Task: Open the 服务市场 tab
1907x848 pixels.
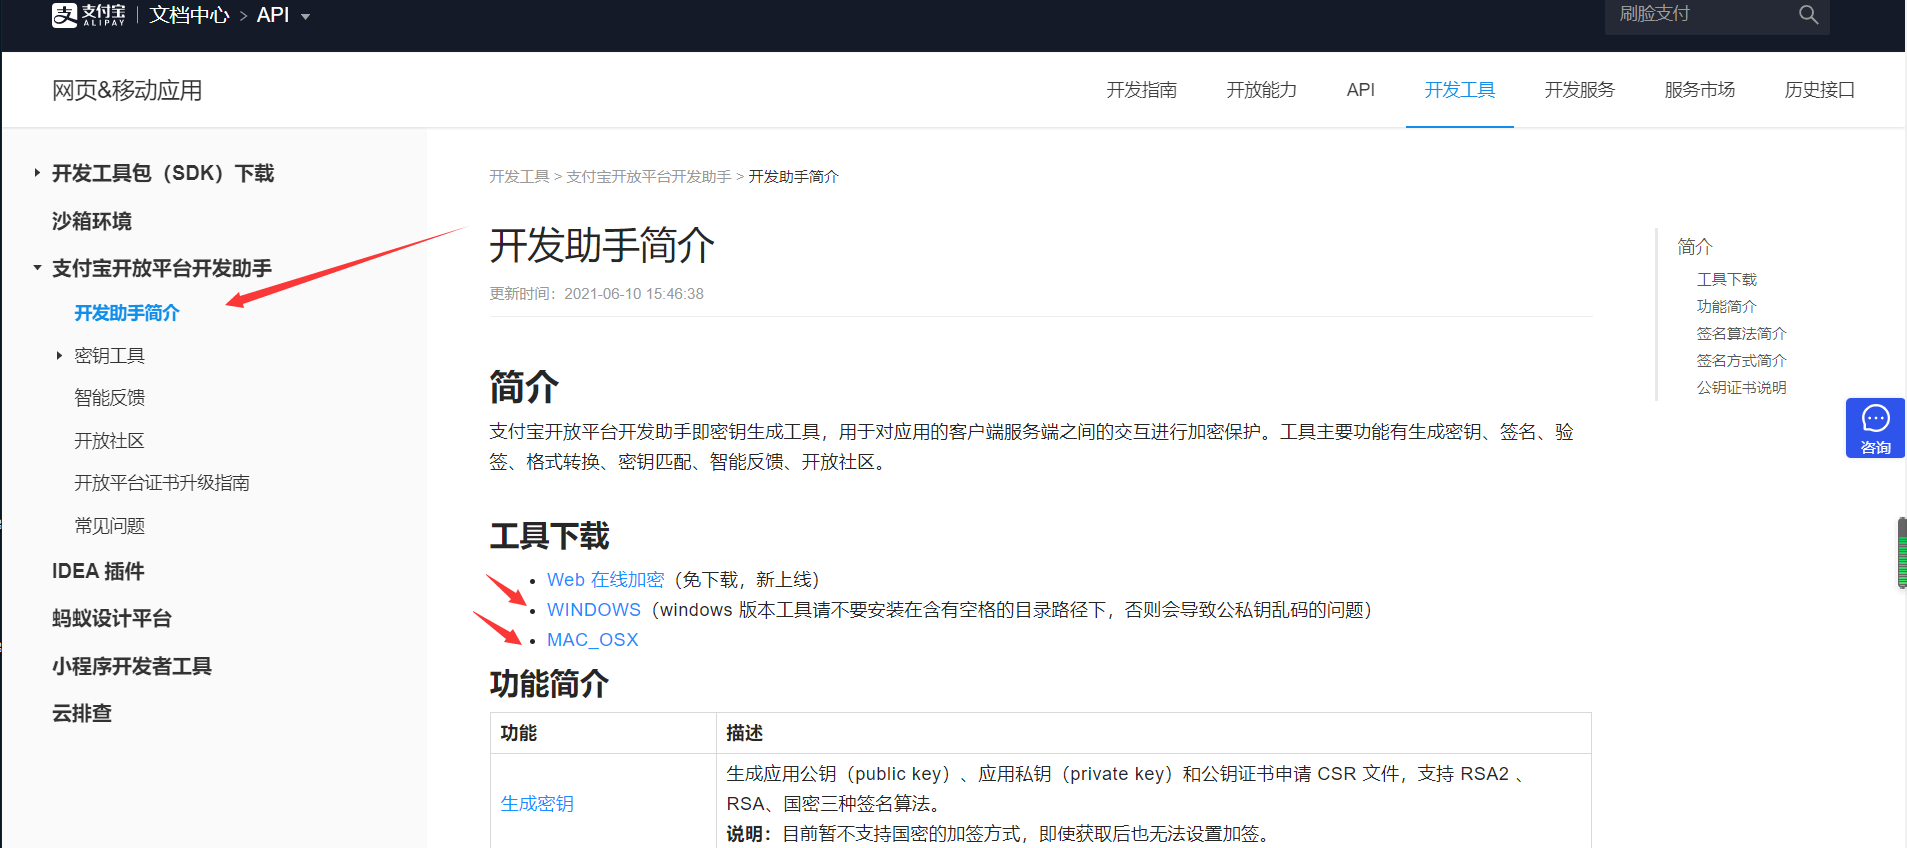Action: (1699, 90)
